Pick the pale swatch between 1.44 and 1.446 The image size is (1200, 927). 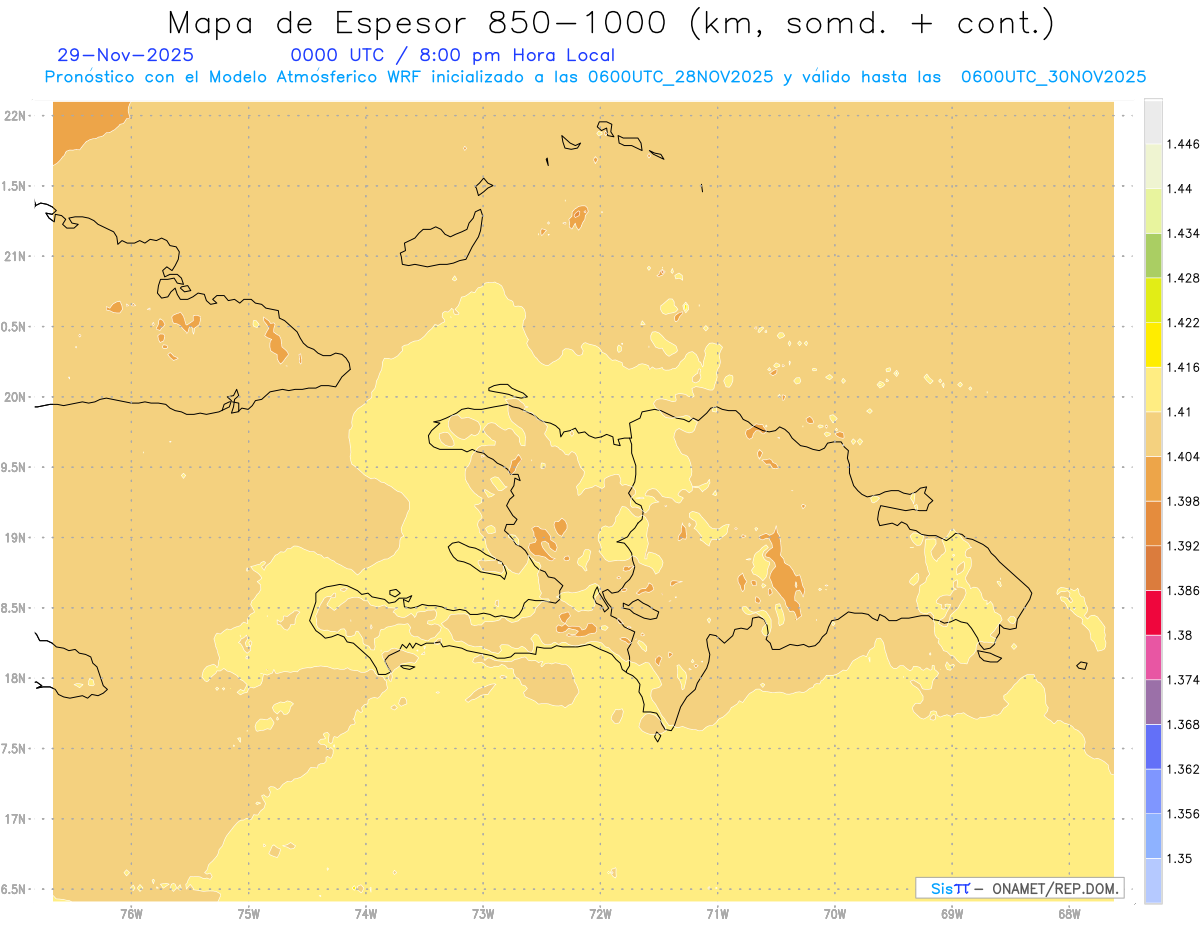coord(1153,166)
